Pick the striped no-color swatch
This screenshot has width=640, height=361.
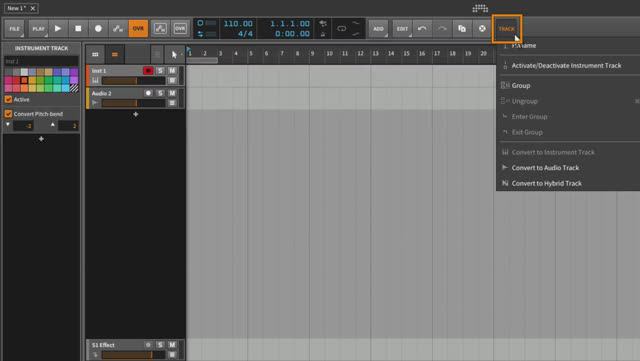coord(74,88)
